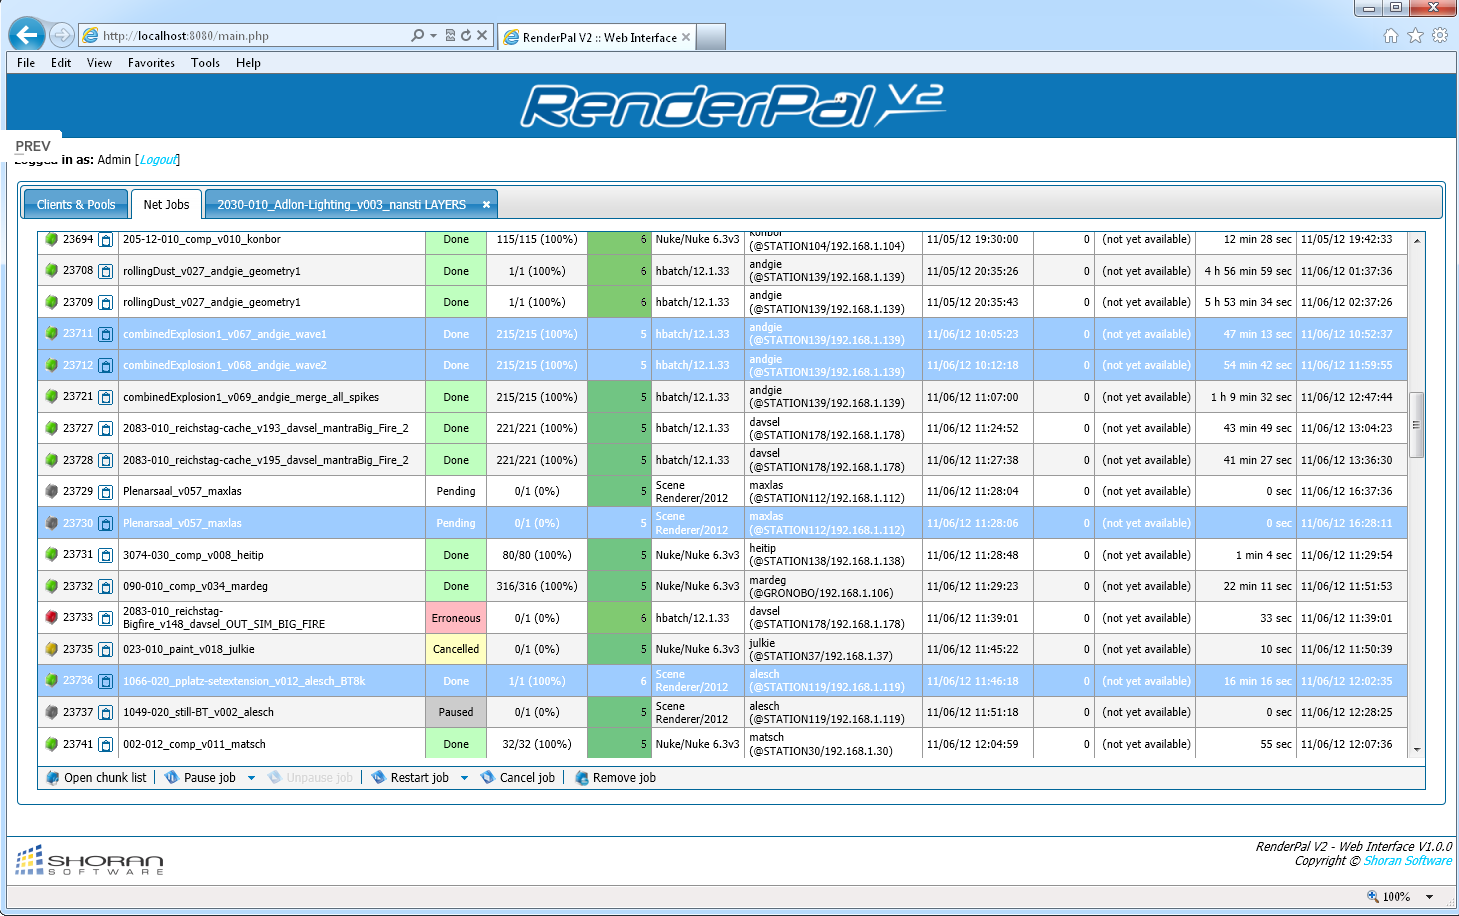This screenshot has height=916, width=1459.
Task: Select the Net Jobs tab
Action: [x=166, y=204]
